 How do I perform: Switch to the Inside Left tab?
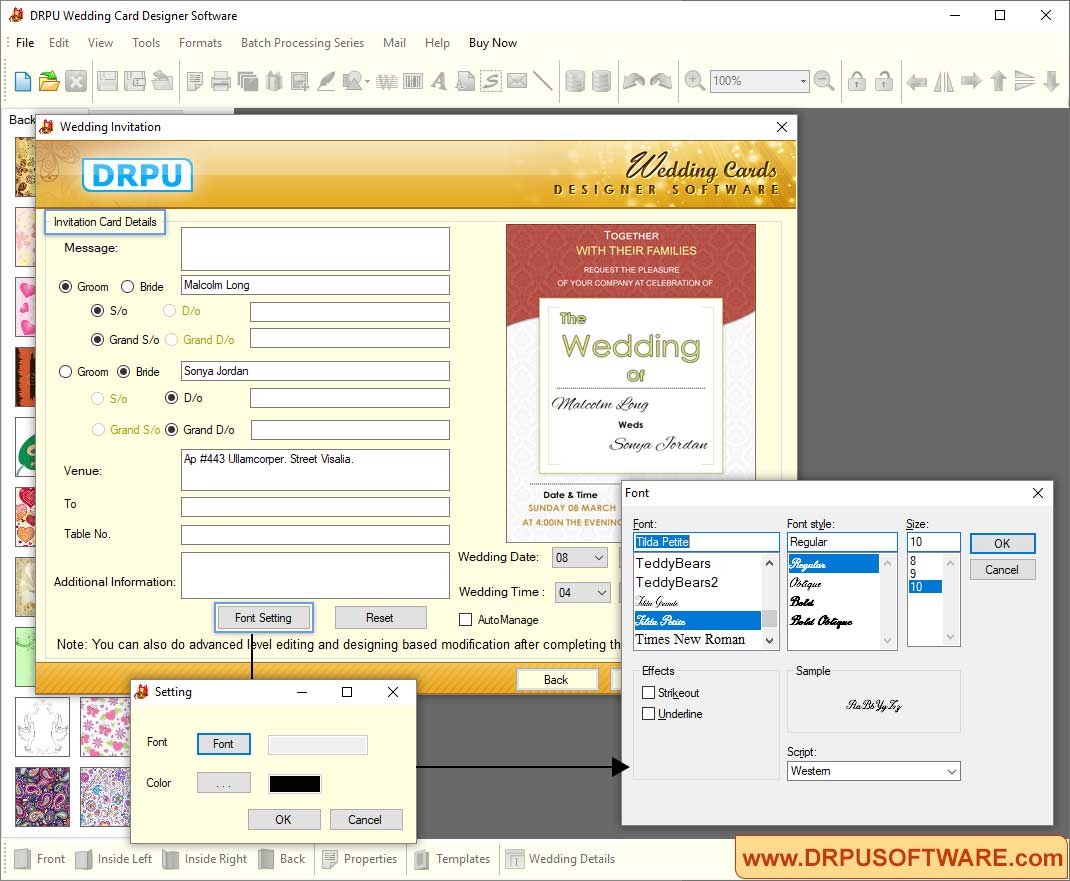[115, 859]
